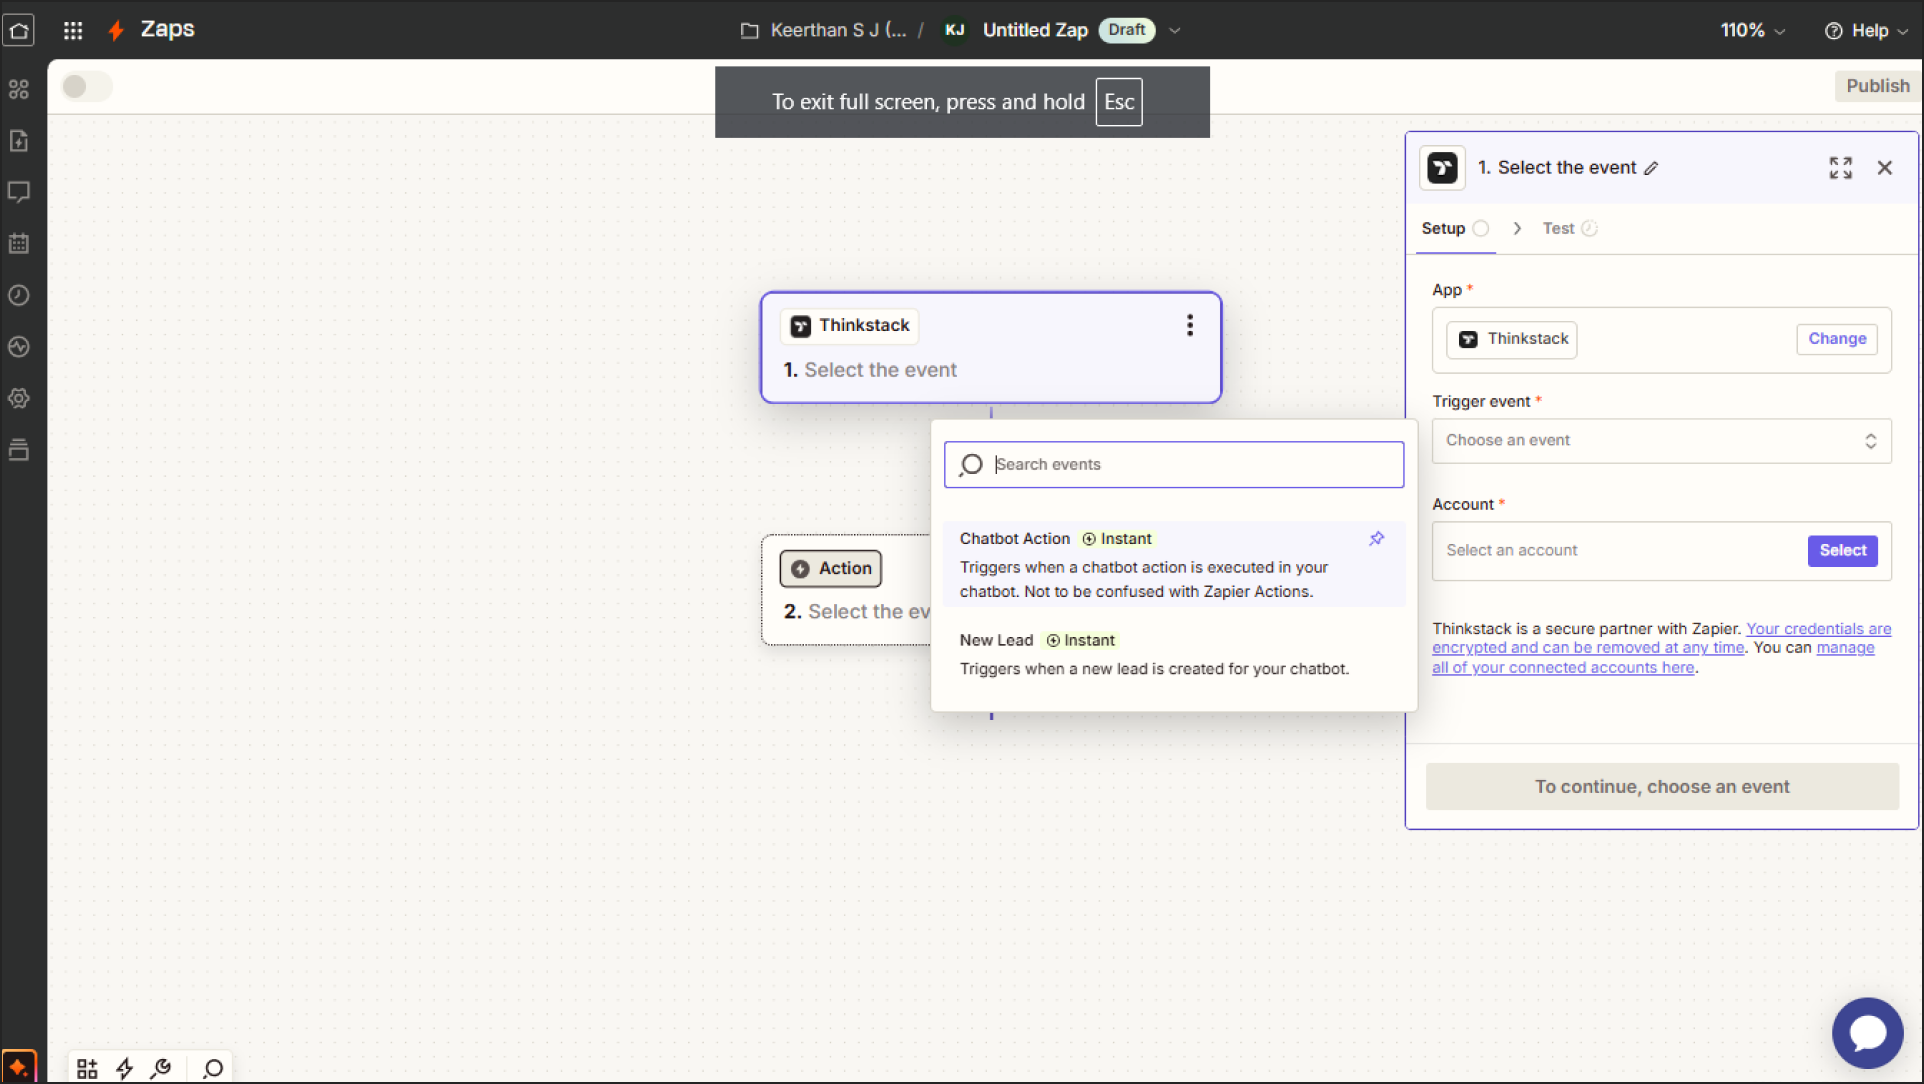Open the calendar icon in left sidebar
The width and height of the screenshot is (1924, 1084).
click(19, 243)
